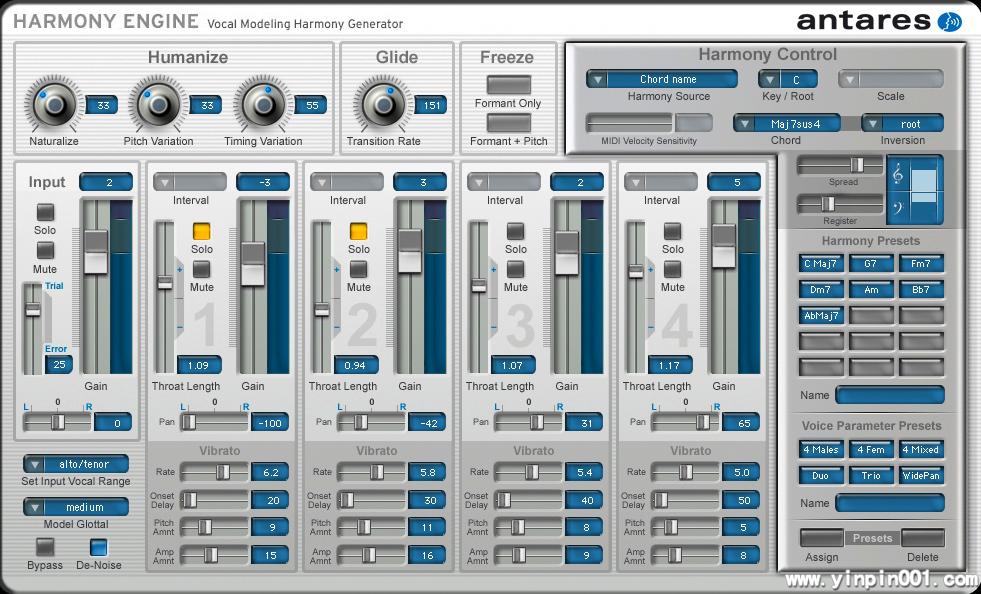Mute the Input channel
Viewport: 981px width, 594px height.
45,251
